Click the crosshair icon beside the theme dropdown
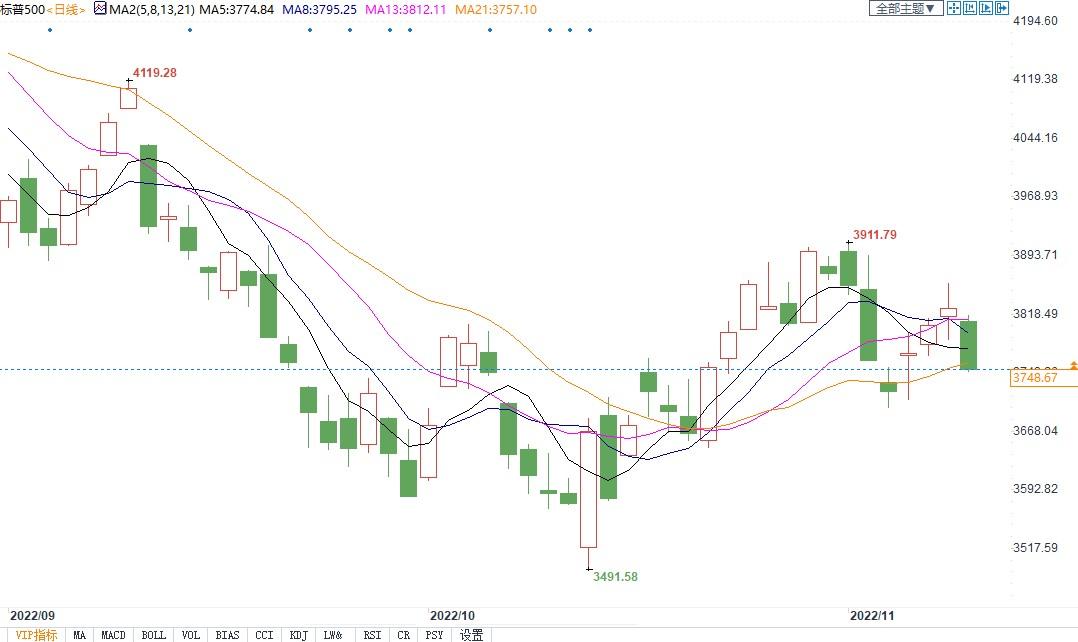The height and width of the screenshot is (642, 1078). pos(954,8)
